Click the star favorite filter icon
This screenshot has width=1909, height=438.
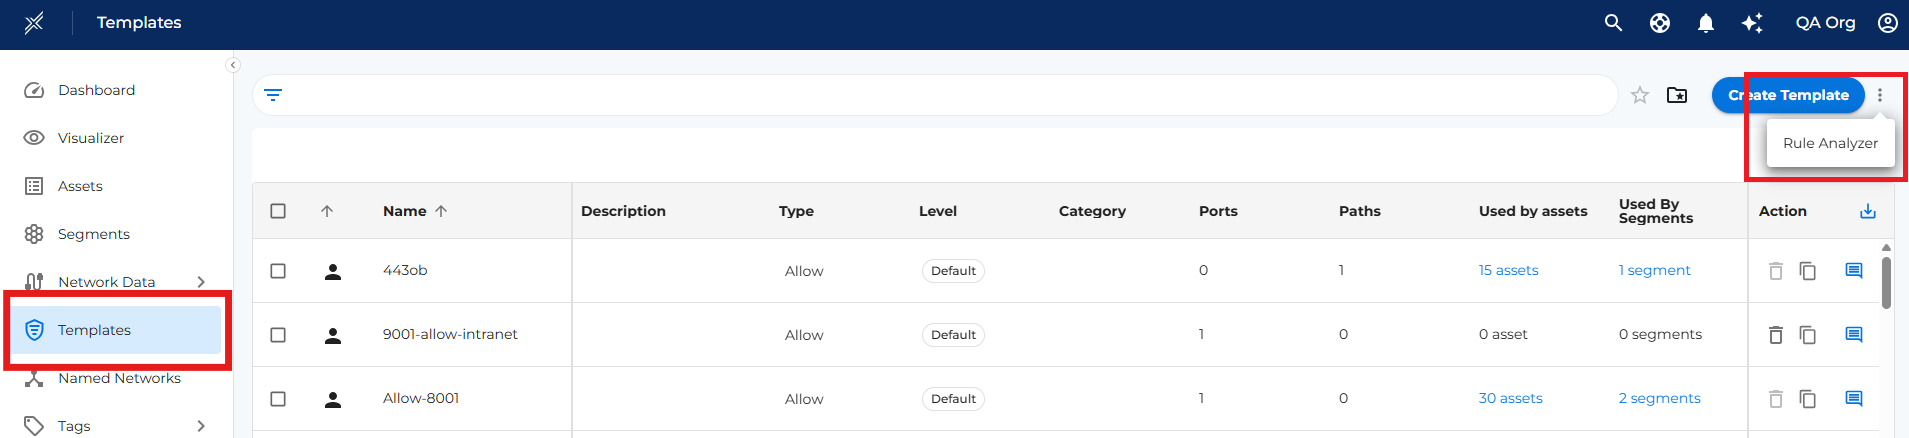[x=1640, y=95]
